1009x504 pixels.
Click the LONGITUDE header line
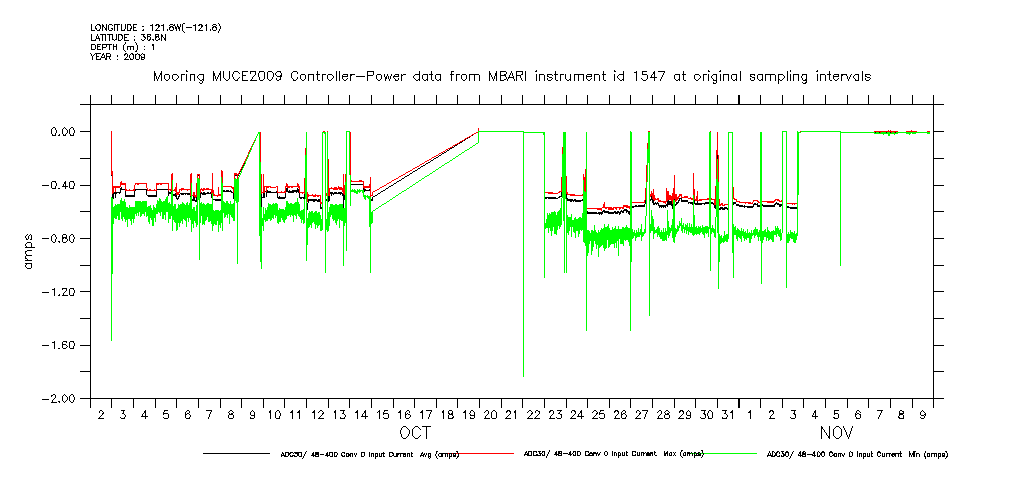pos(155,27)
